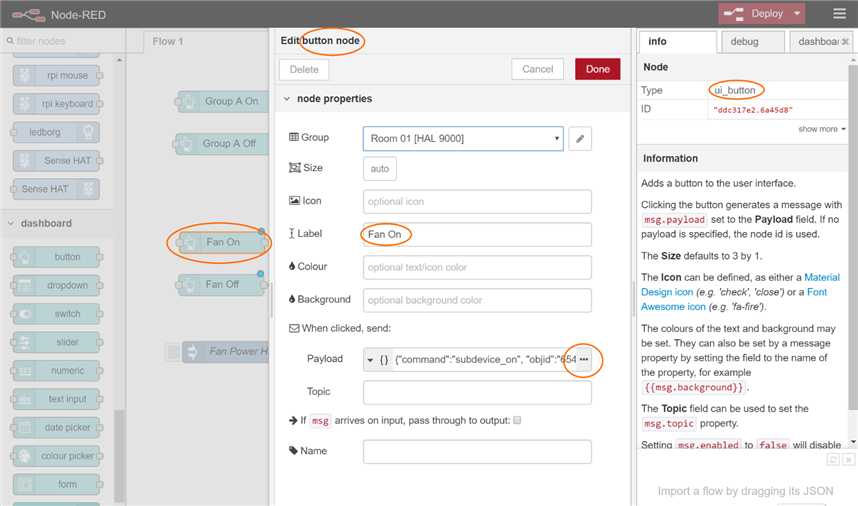This screenshot has width=858, height=506.
Task: Select the dashboard date picker node
Action: coord(56,428)
